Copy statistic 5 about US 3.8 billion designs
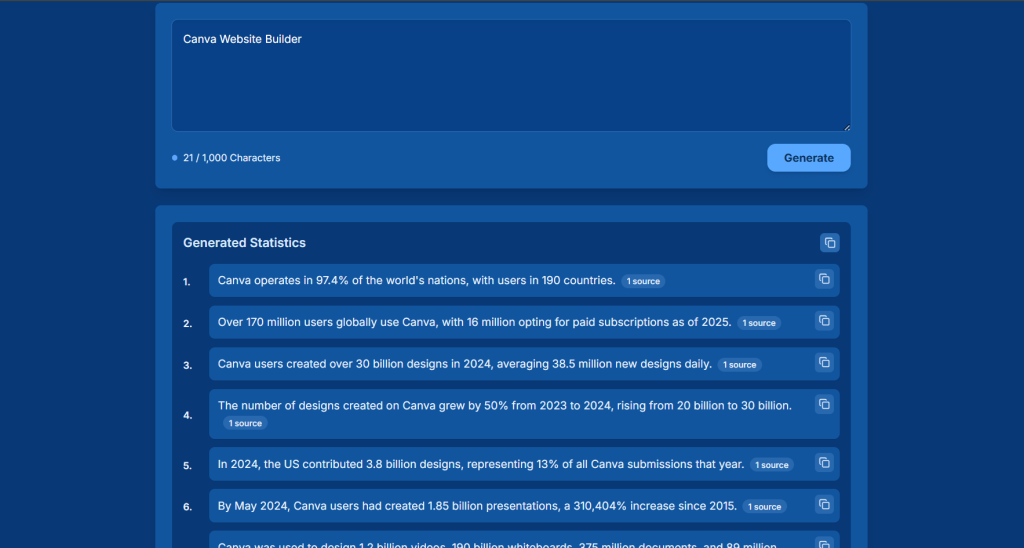This screenshot has height=548, width=1024. pos(824,463)
